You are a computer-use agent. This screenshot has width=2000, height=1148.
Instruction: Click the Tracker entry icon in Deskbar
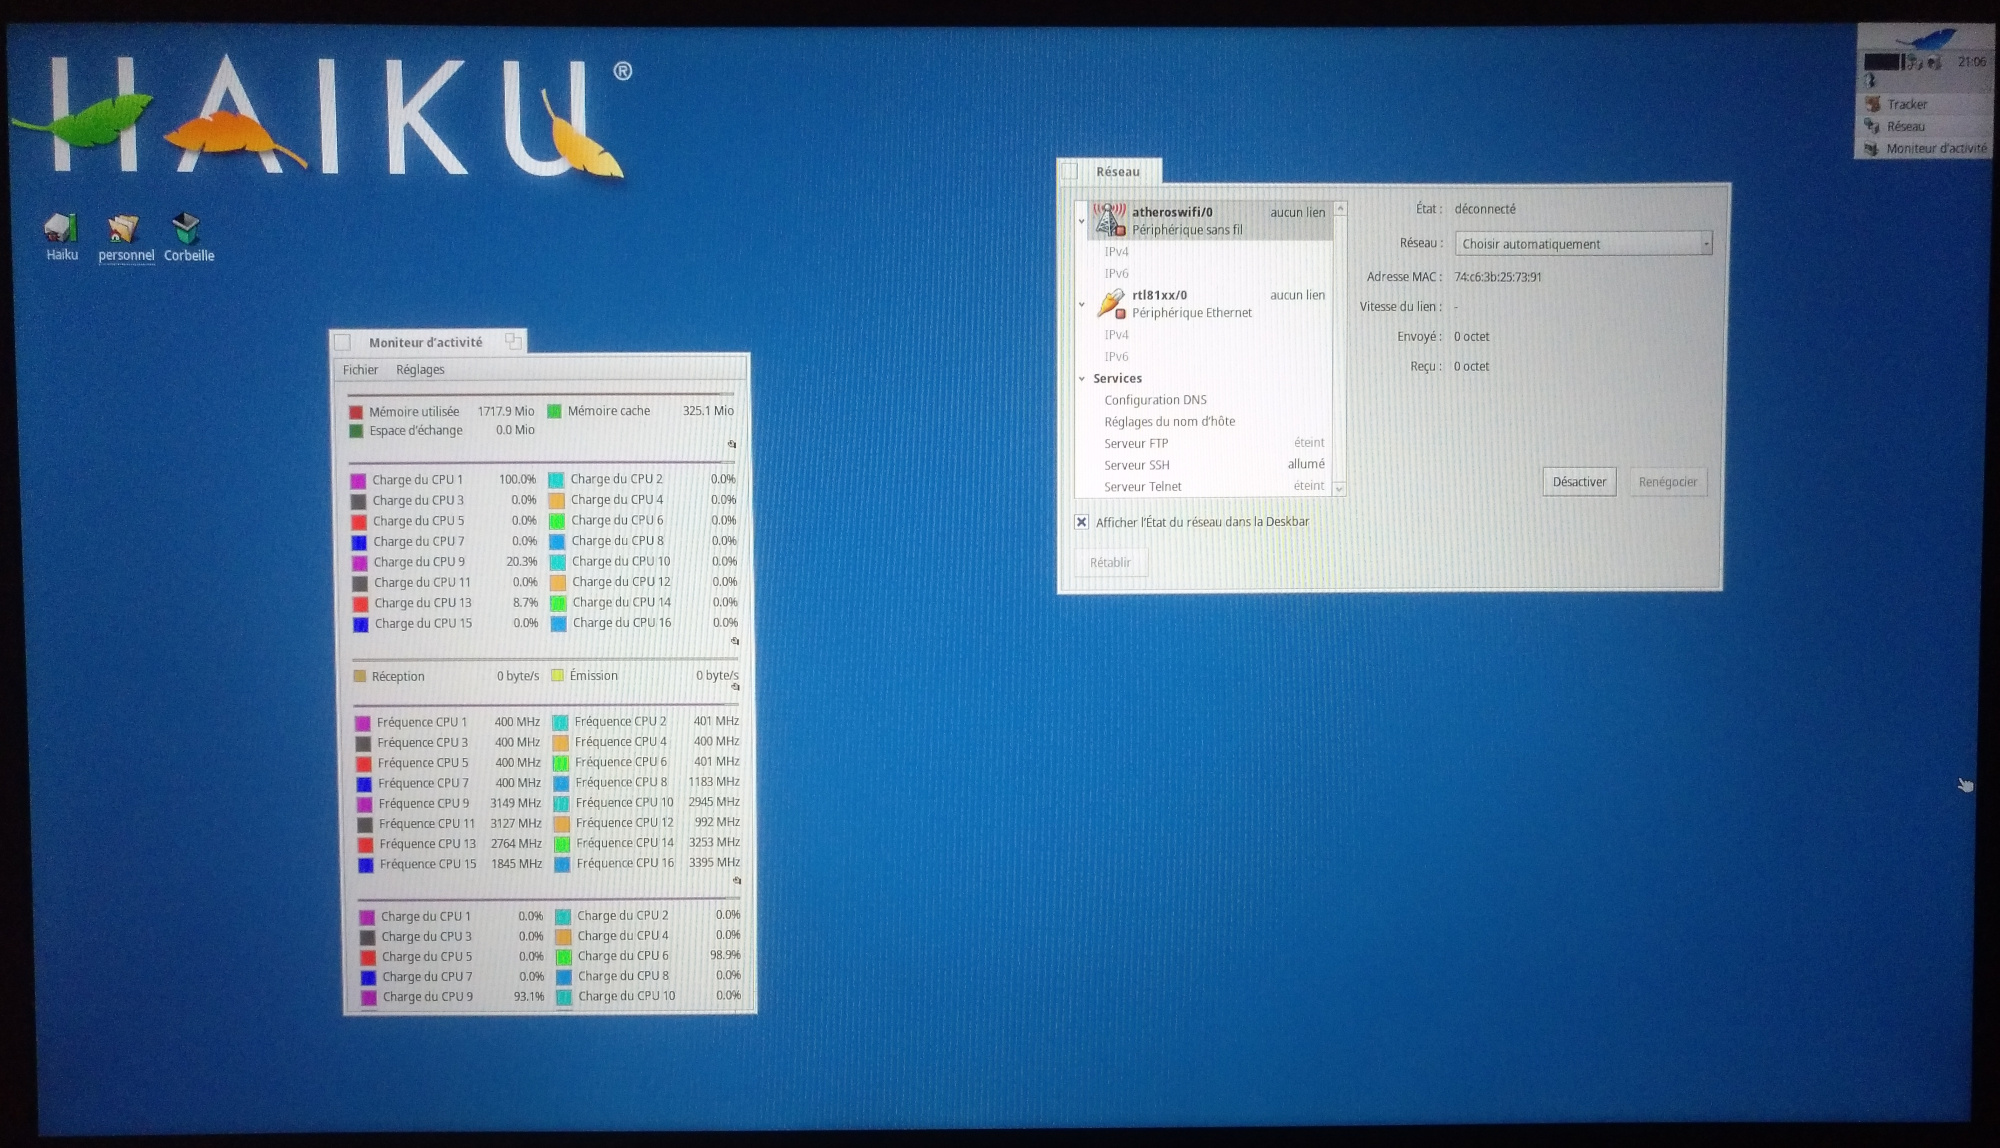pos(1872,104)
